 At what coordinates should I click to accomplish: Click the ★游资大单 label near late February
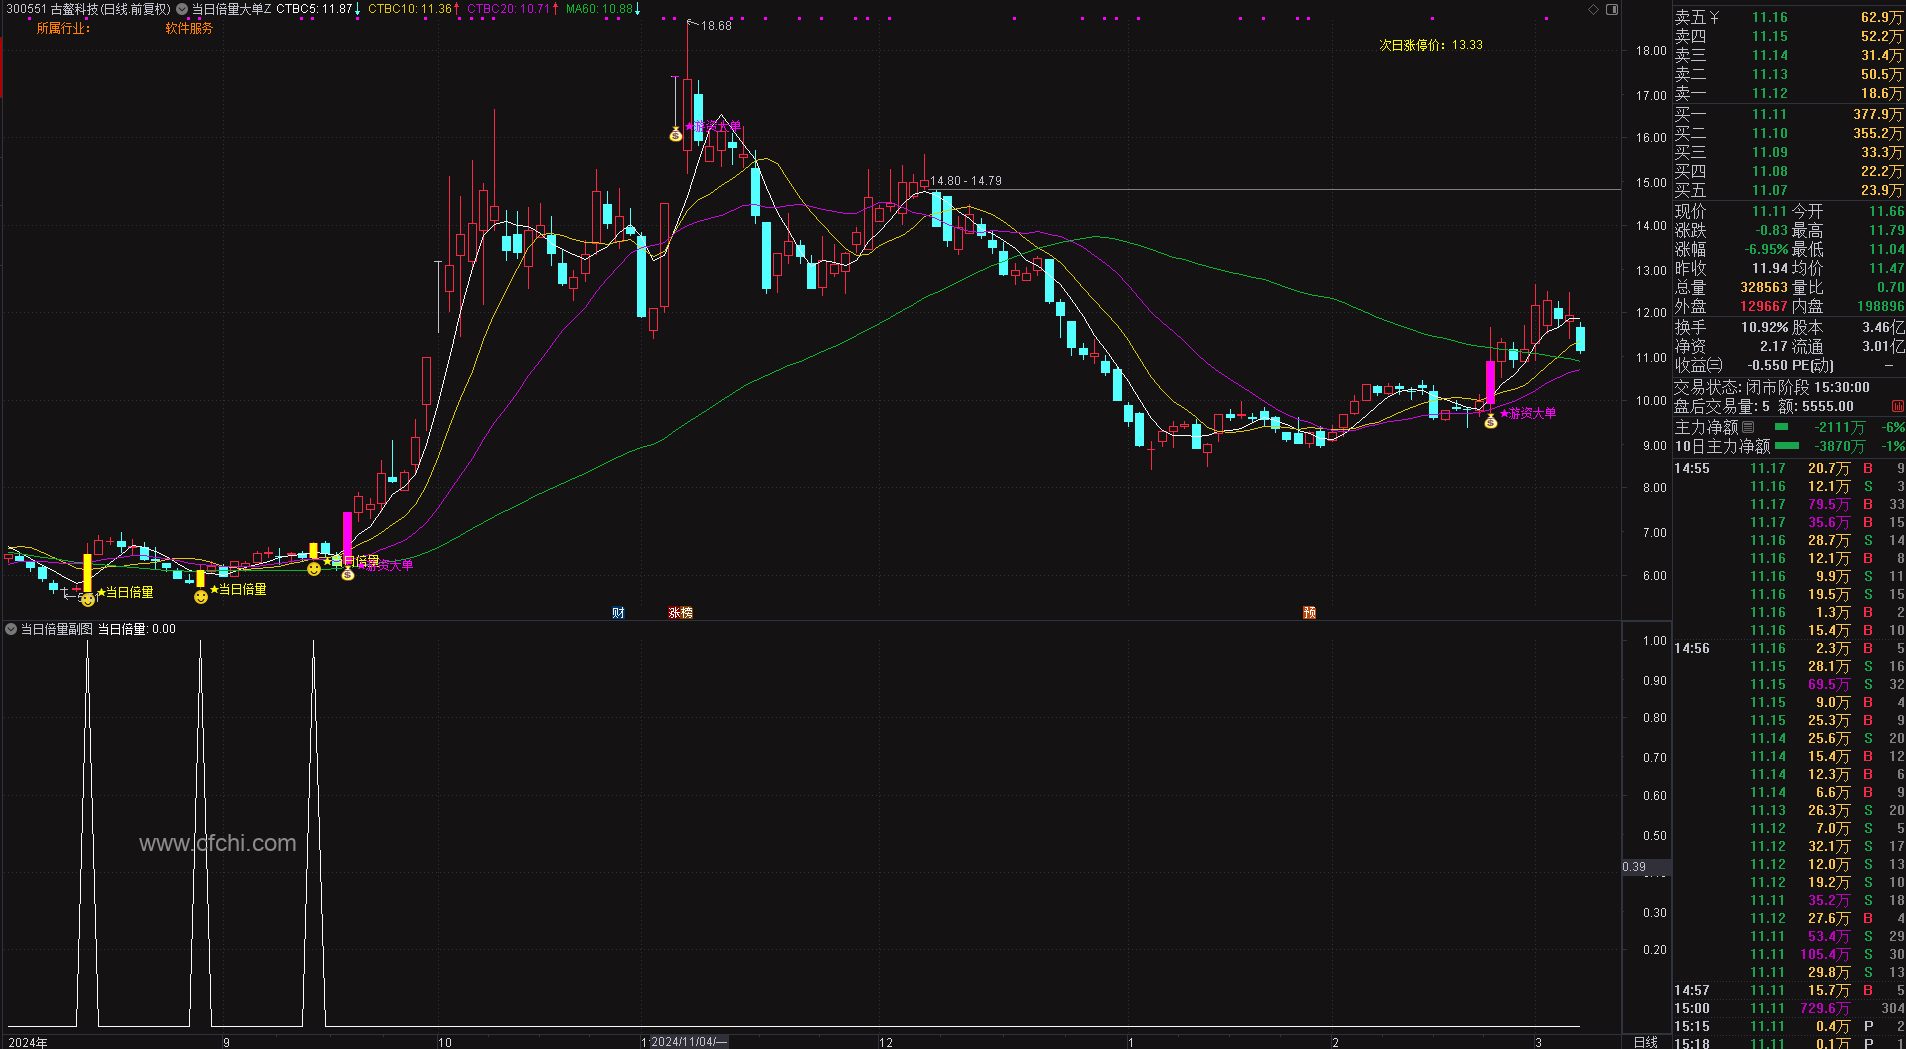(1528, 413)
